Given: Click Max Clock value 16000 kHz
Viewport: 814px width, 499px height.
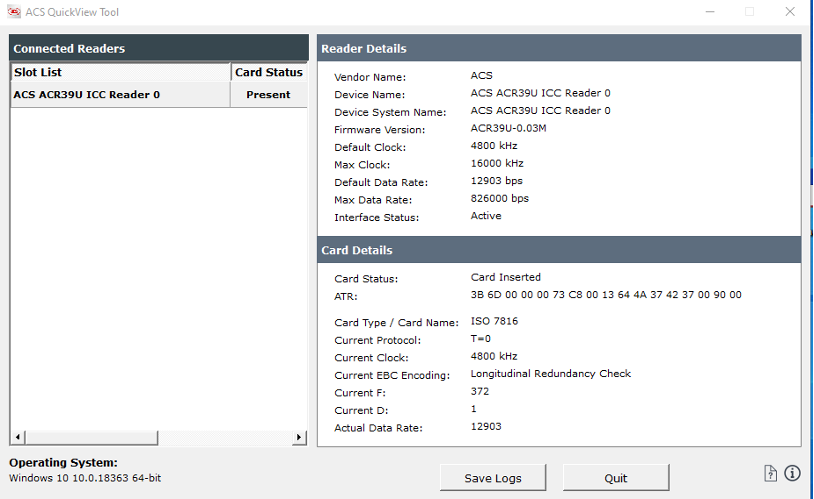Looking at the screenshot, I should [x=497, y=164].
